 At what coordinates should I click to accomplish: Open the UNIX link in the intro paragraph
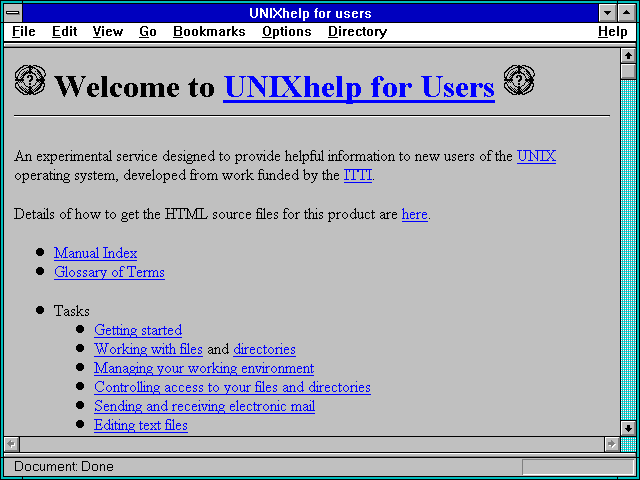[x=536, y=156]
